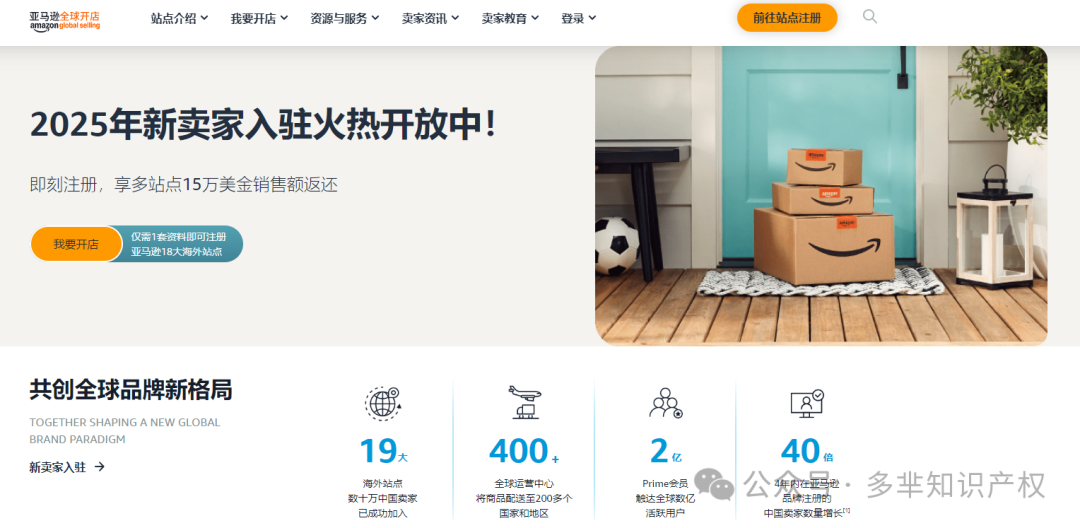Click the Prime members people icon
Viewport: 1080px width, 528px height.
pos(665,403)
